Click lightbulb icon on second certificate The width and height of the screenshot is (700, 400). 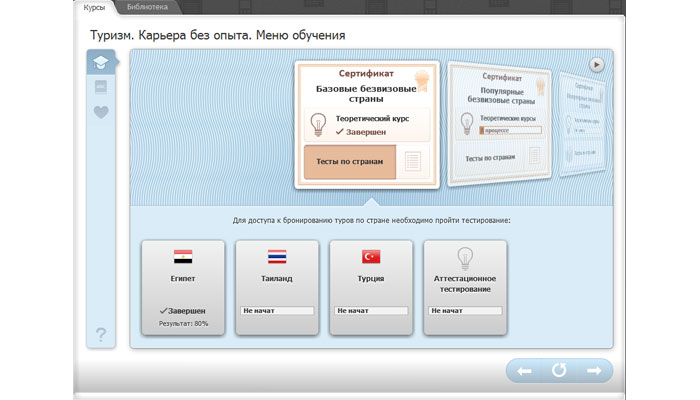(x=467, y=123)
